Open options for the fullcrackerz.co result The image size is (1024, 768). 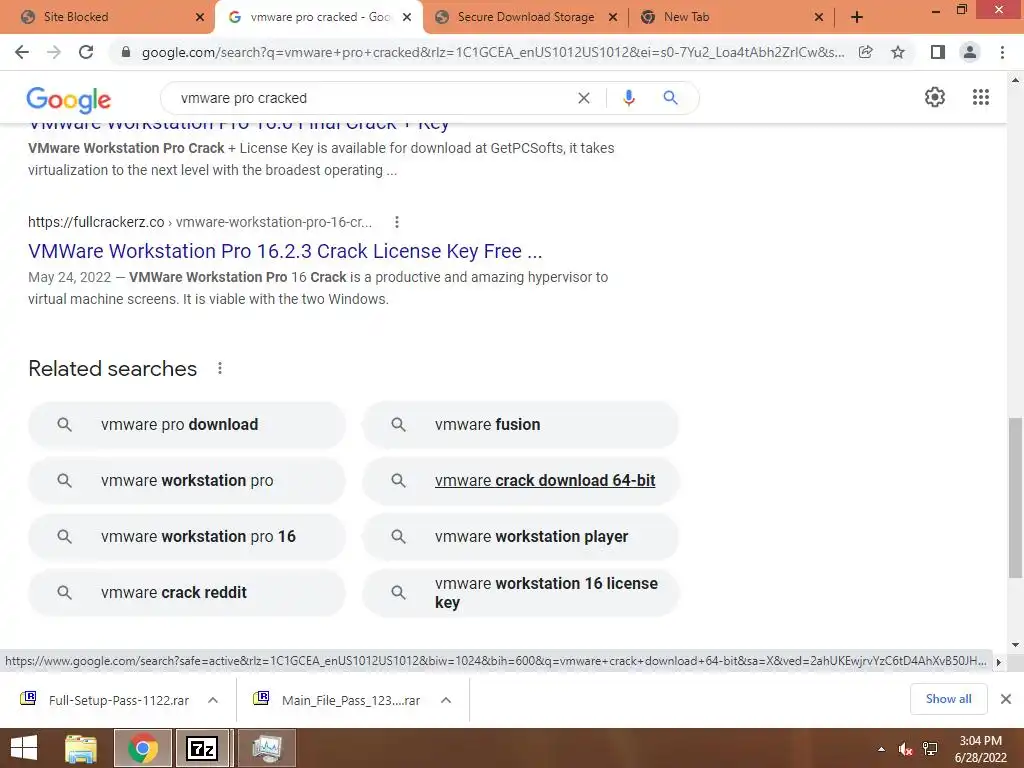coord(396,222)
